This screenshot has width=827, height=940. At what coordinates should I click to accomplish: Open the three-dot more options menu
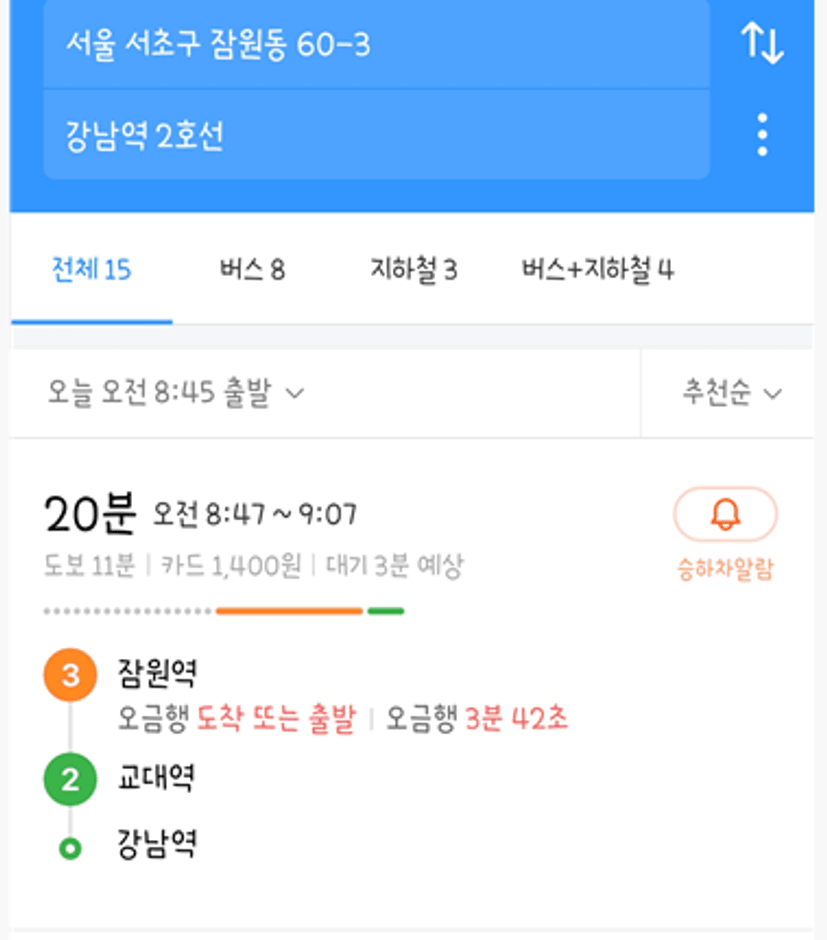coord(762,134)
